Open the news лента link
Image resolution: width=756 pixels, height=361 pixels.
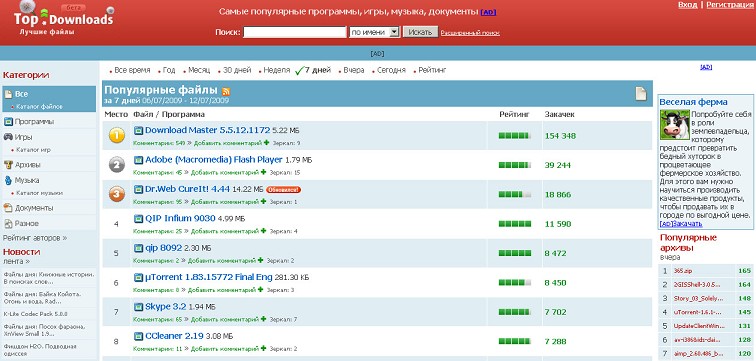pyautogui.click(x=16, y=261)
